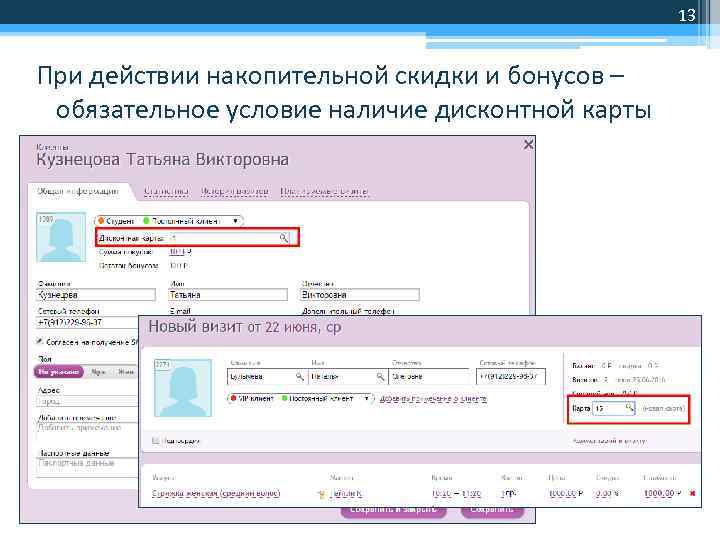Viewport: 720px width, 540px height.
Task: Open client tags dropdown with Студент
Action: [x=235, y=221]
